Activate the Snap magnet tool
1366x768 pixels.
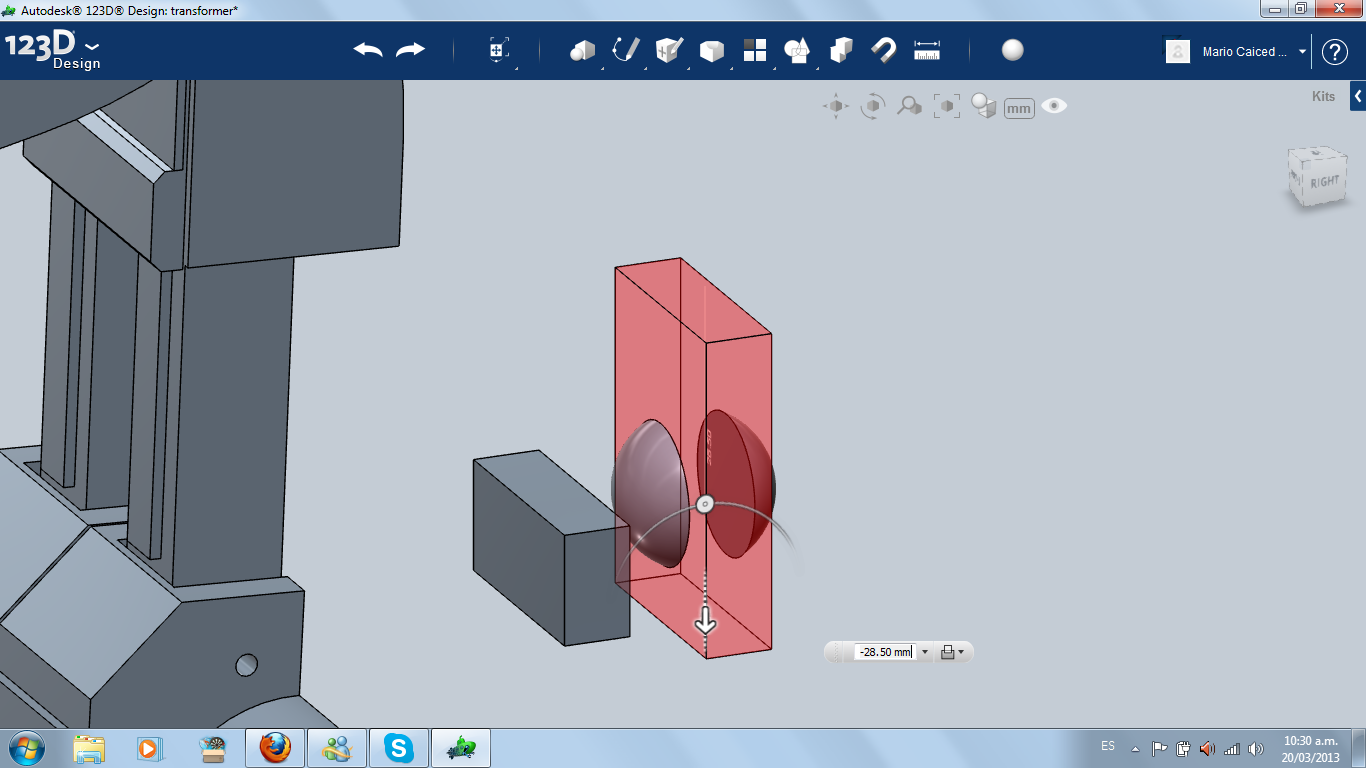(x=884, y=50)
